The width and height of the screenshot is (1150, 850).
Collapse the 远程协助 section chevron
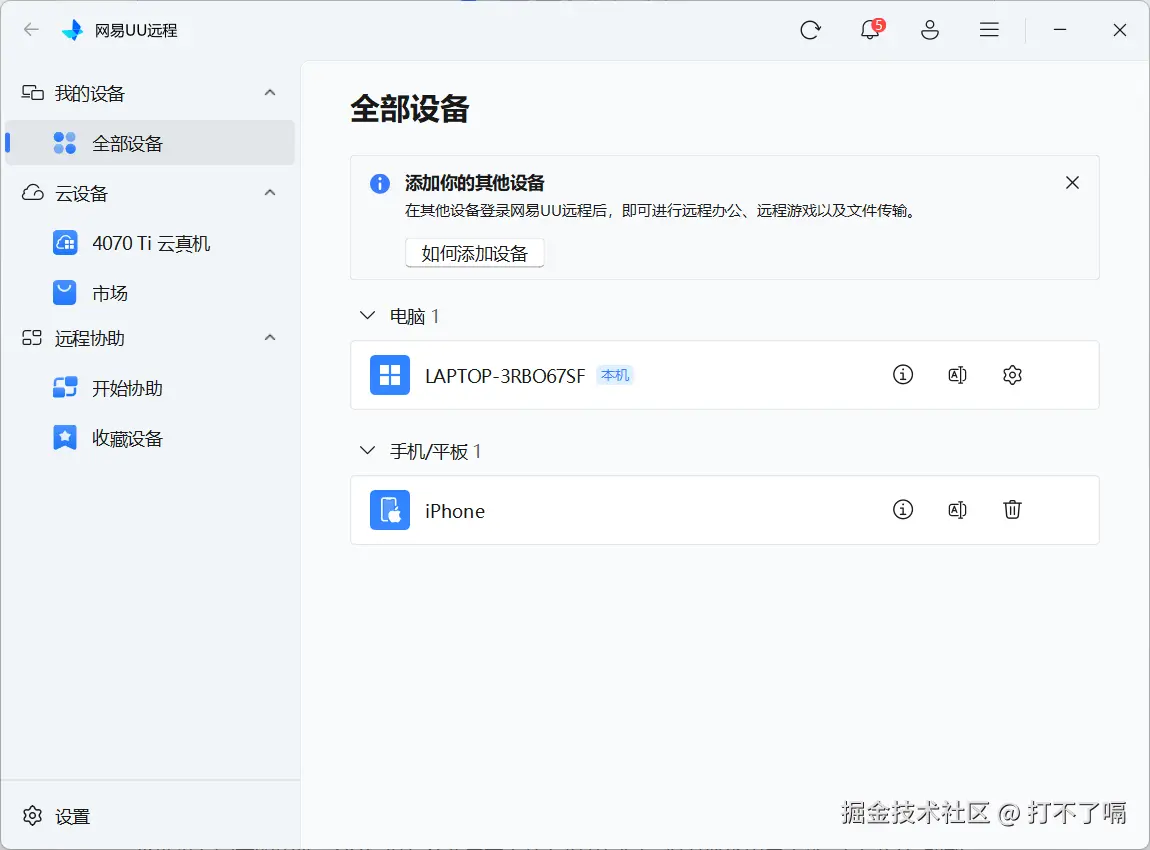coord(270,337)
